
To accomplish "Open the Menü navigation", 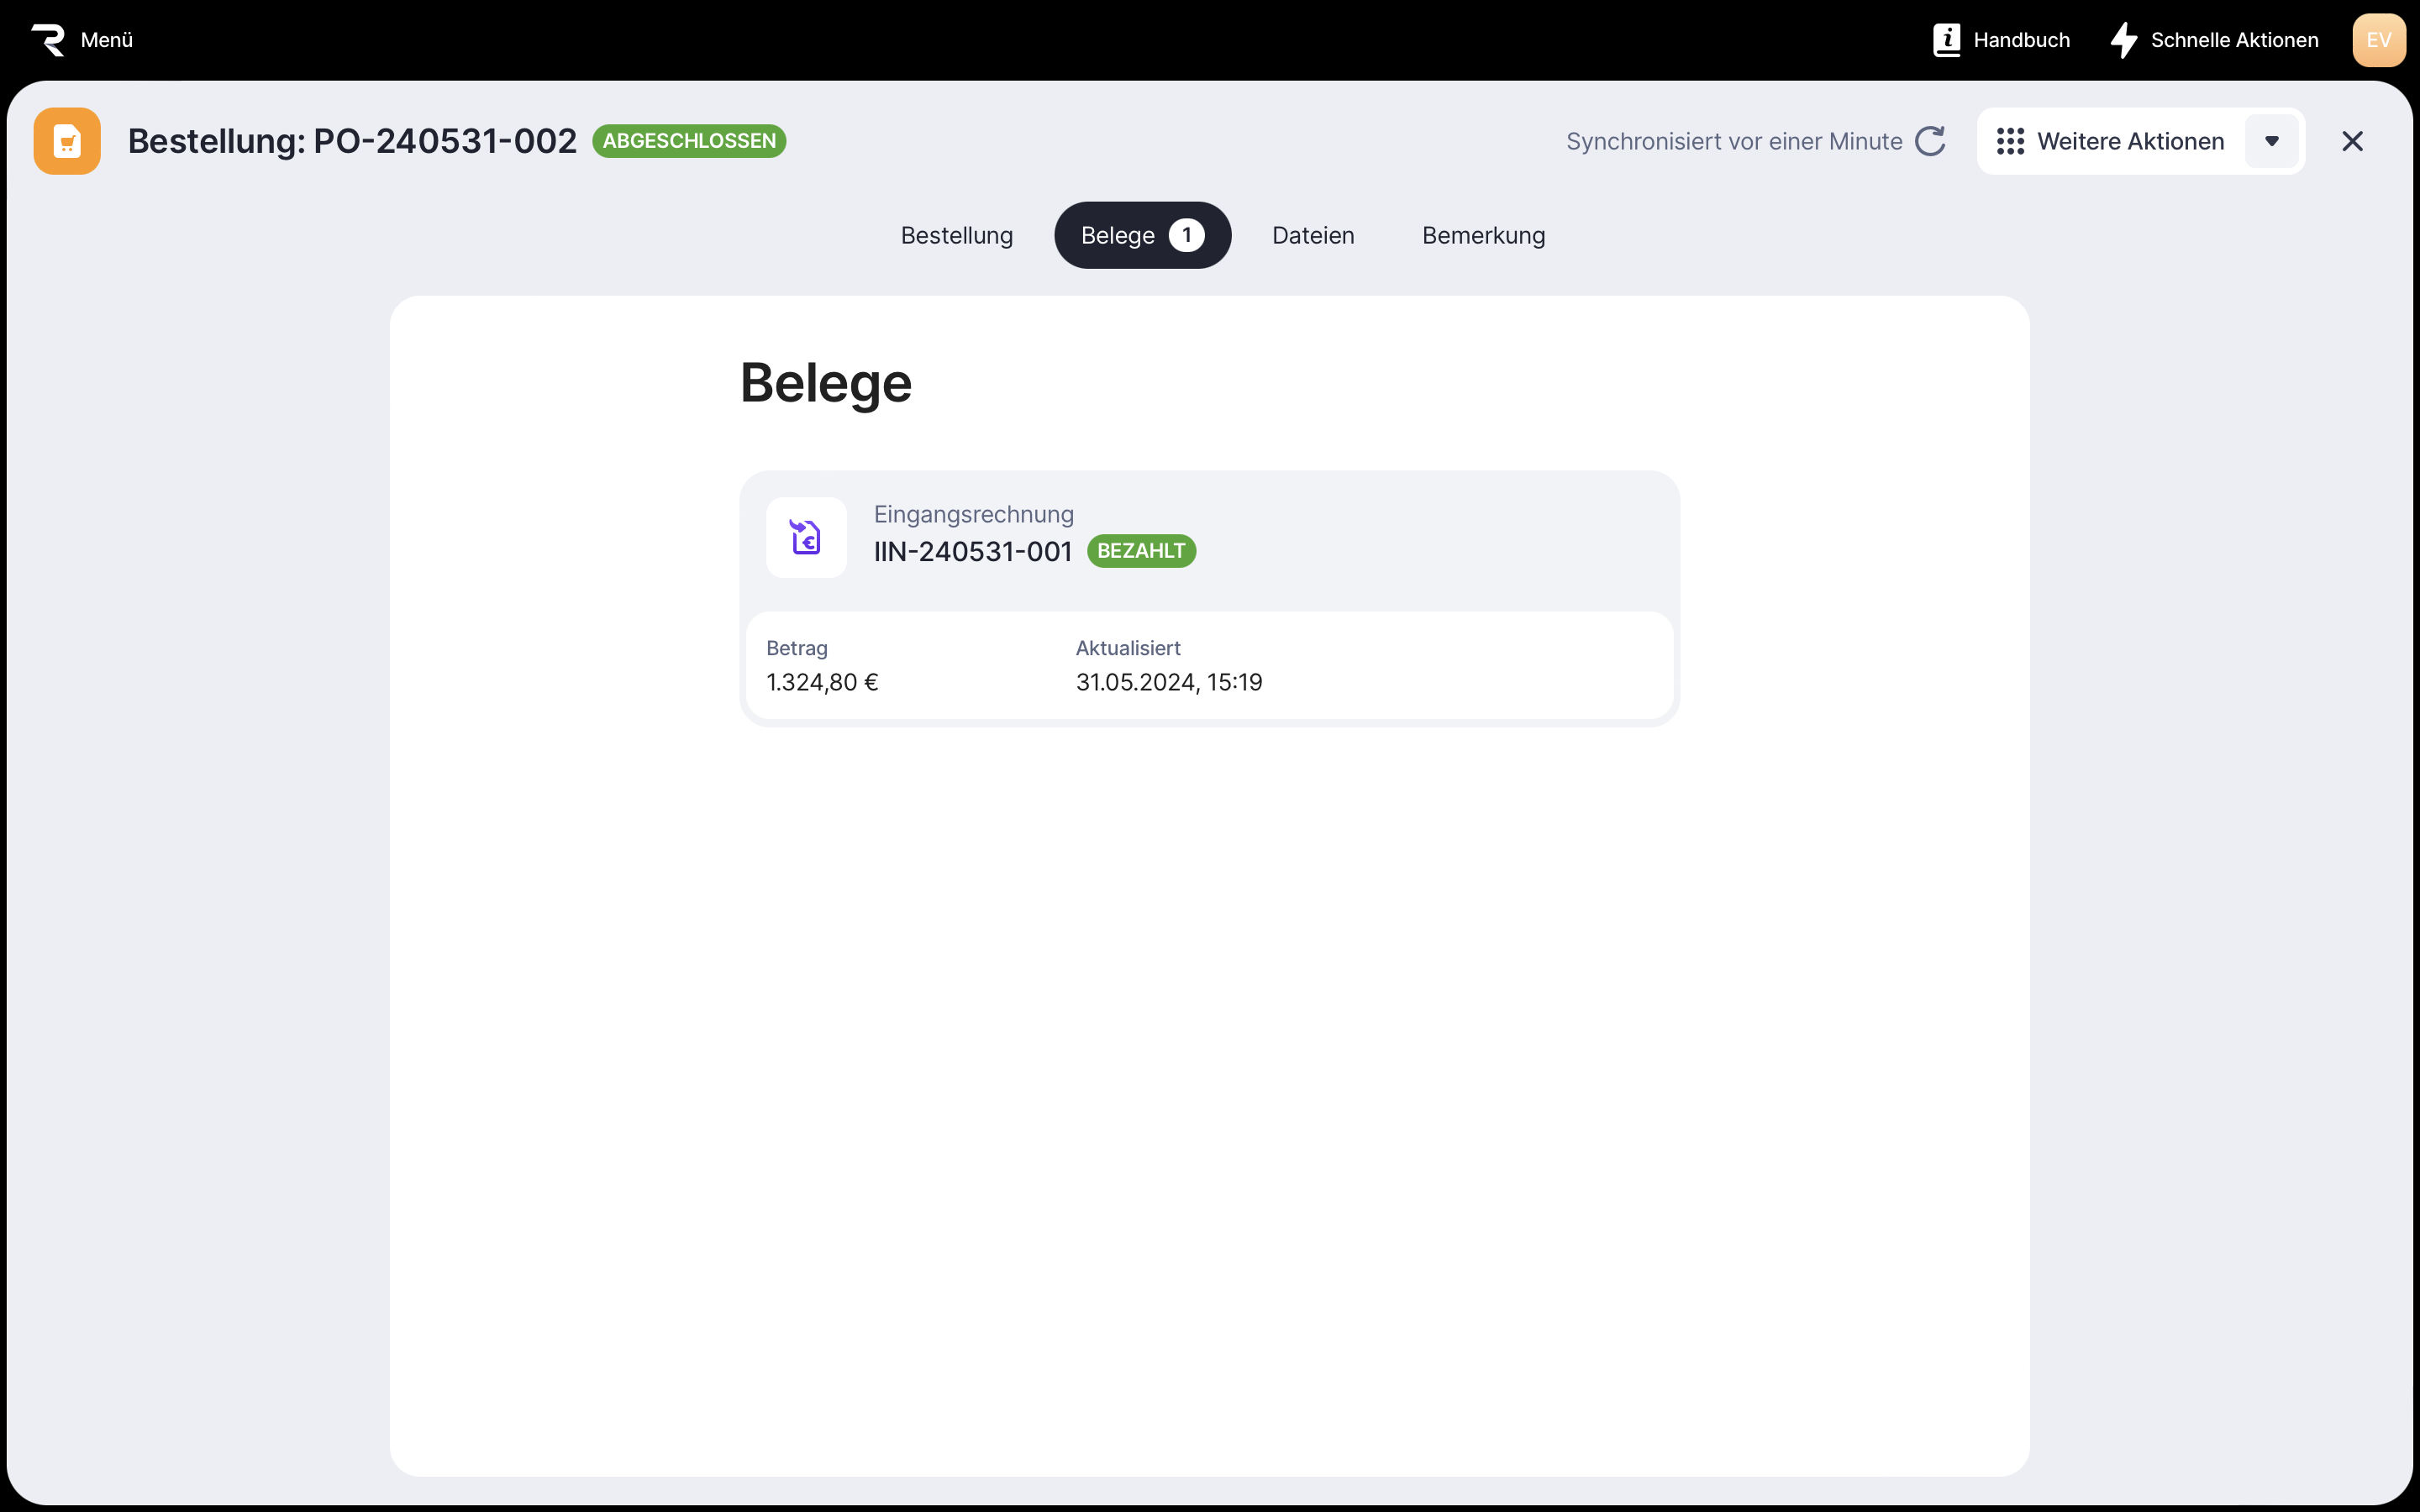I will tap(106, 40).
